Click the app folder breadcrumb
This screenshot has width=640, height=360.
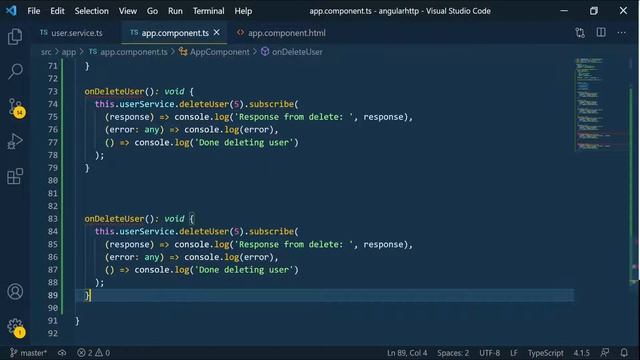point(69,52)
